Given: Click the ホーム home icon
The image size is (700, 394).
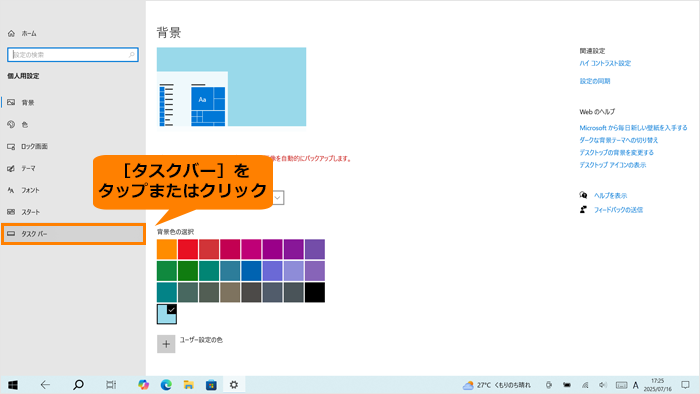Looking at the screenshot, I should tap(11, 33).
